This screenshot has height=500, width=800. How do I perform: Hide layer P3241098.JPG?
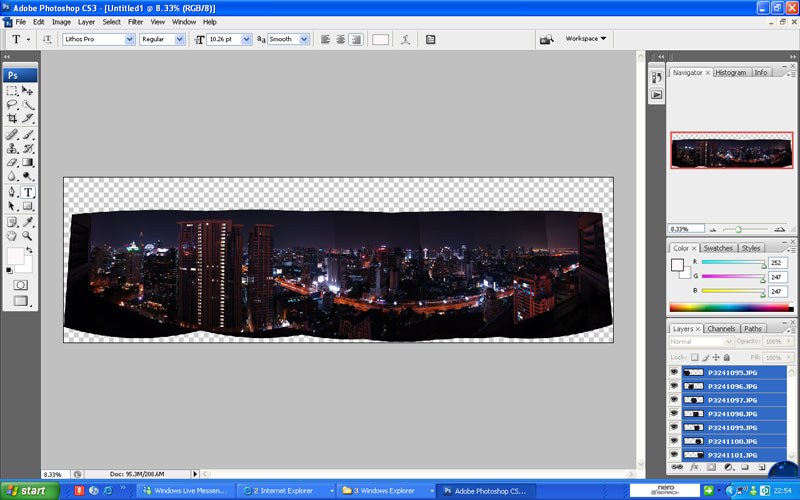674,414
